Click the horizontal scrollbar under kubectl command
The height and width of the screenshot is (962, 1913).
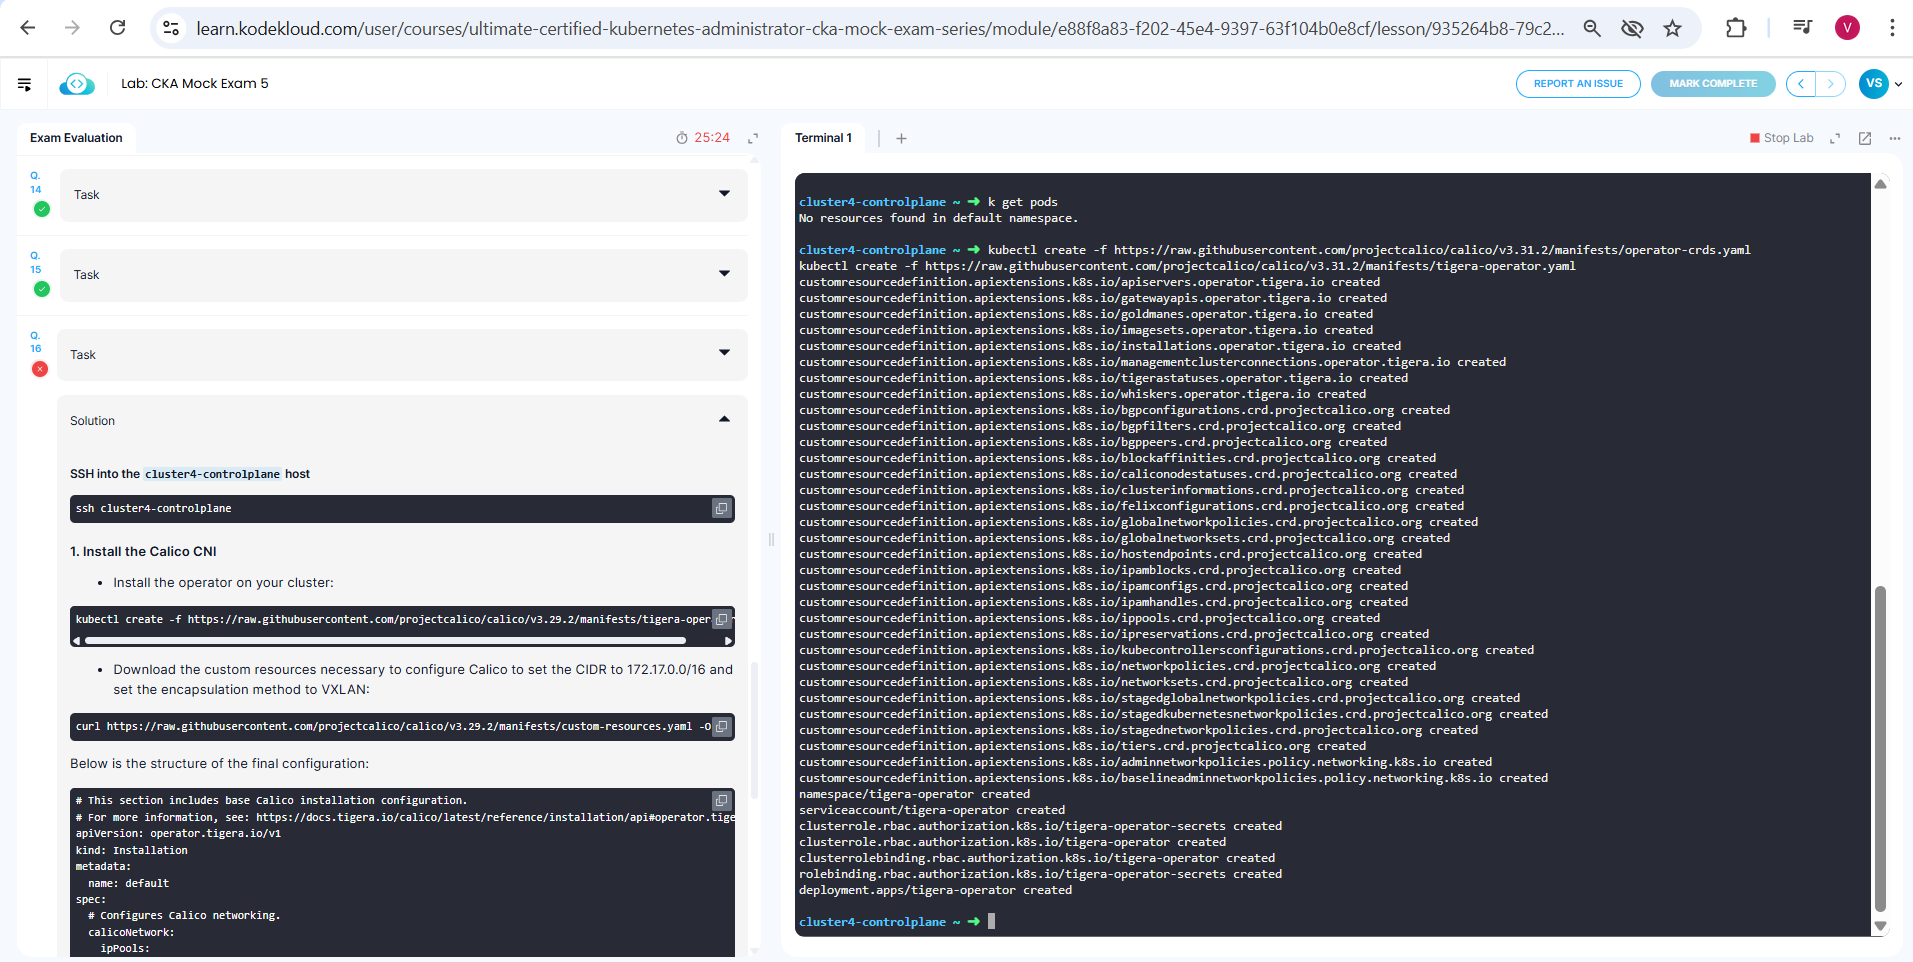[x=385, y=641]
